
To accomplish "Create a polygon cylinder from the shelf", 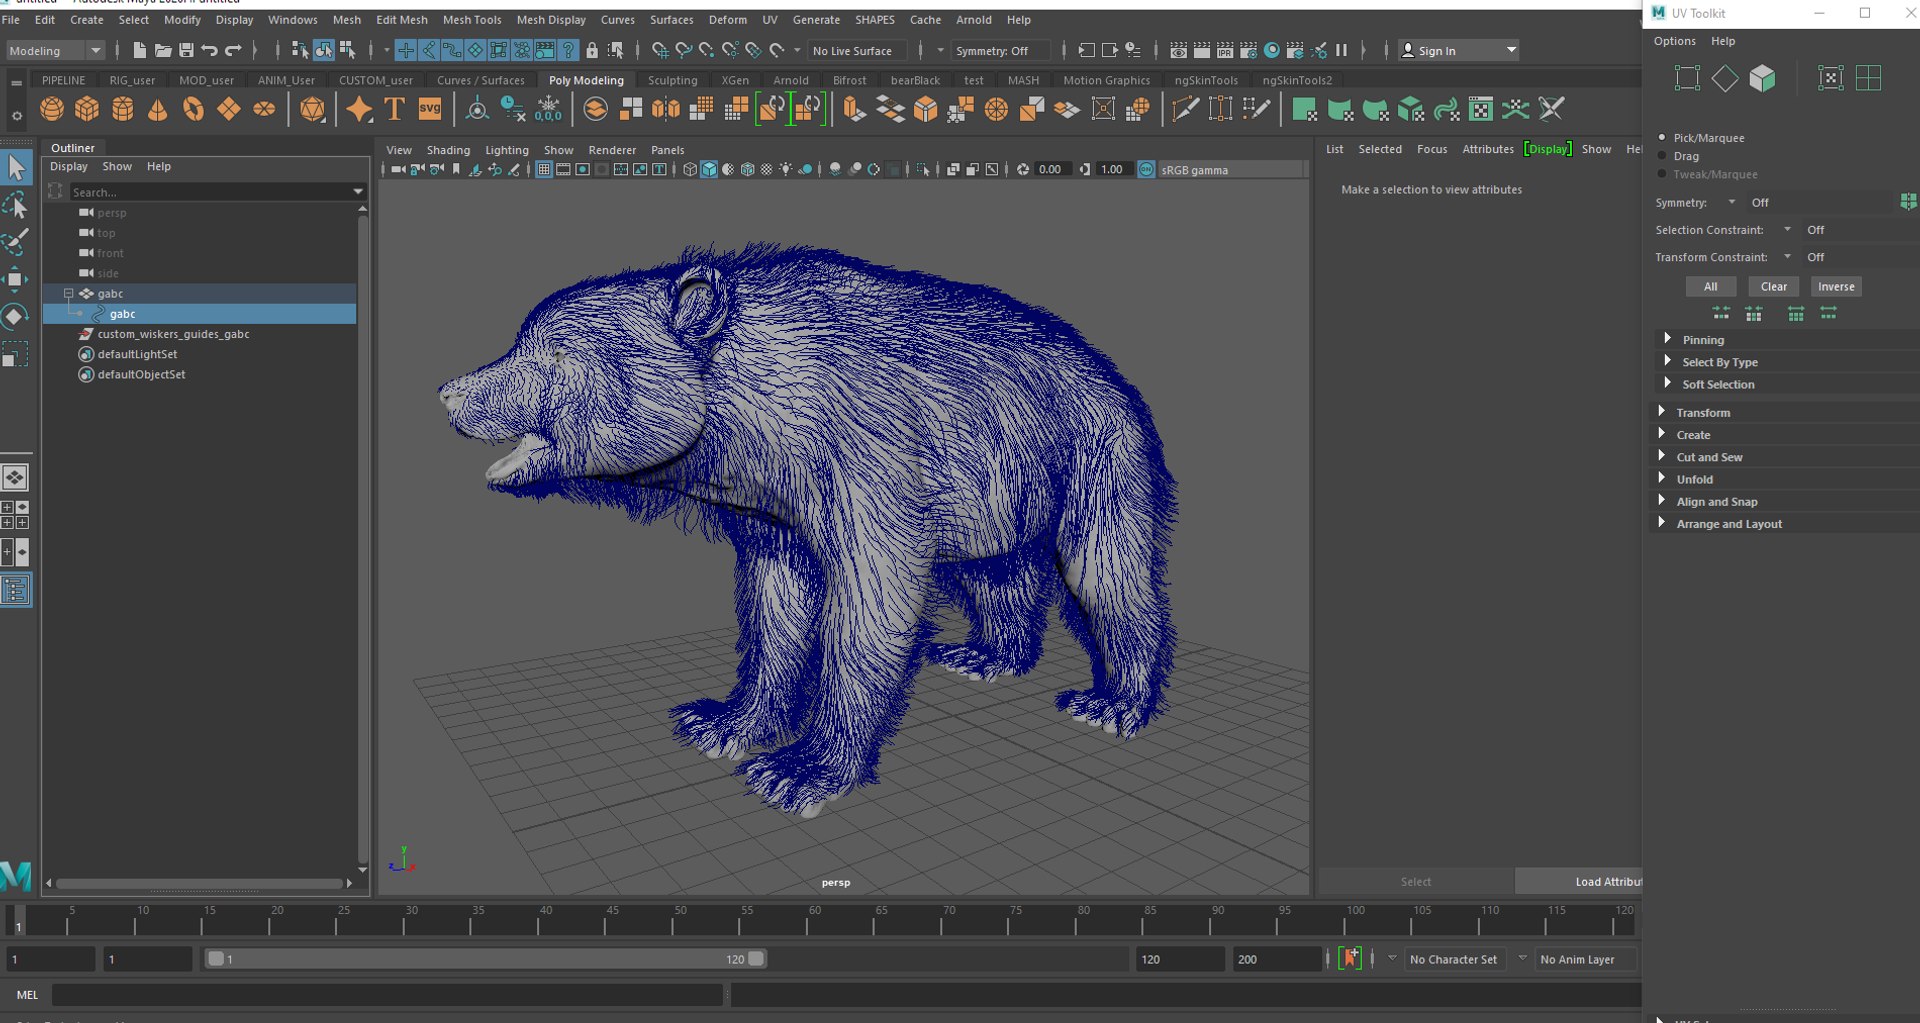I will point(123,109).
